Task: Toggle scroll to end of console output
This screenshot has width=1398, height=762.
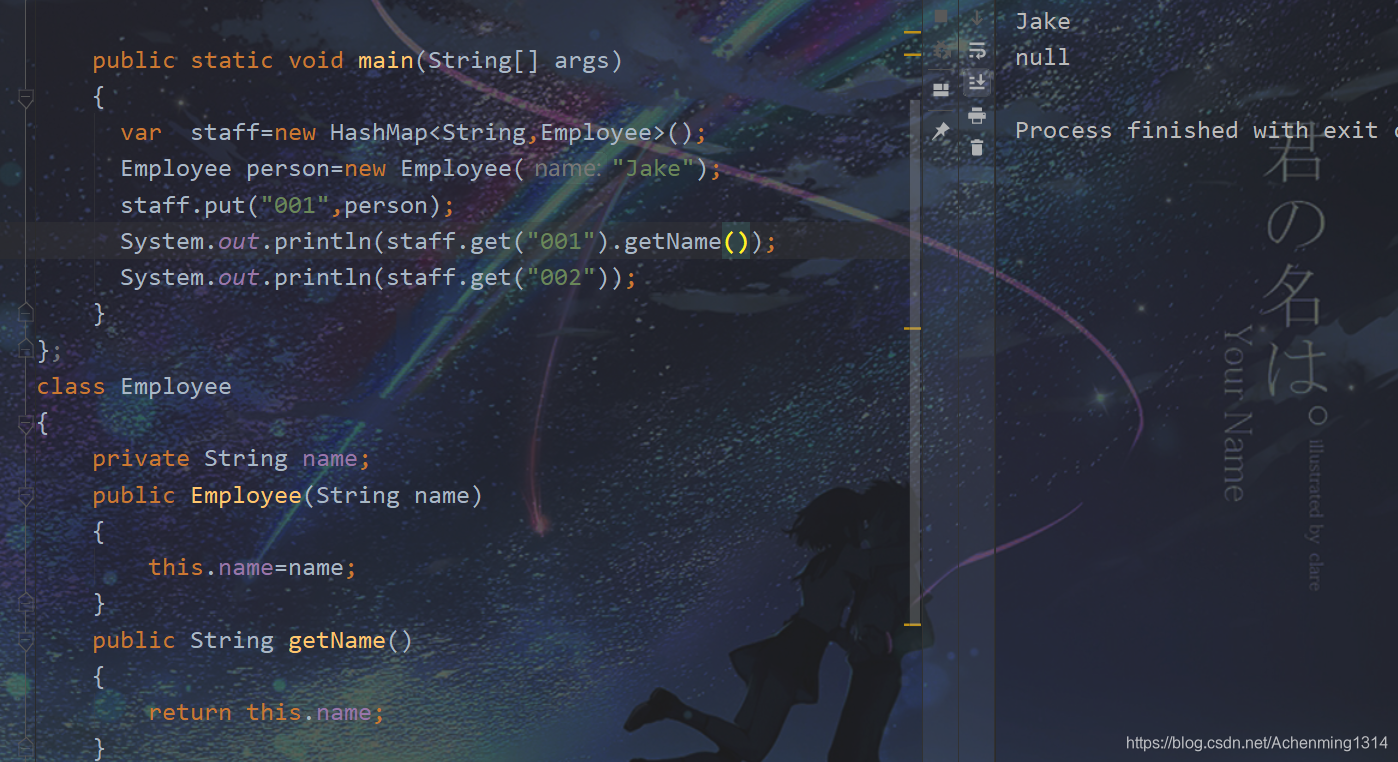Action: coord(977,82)
